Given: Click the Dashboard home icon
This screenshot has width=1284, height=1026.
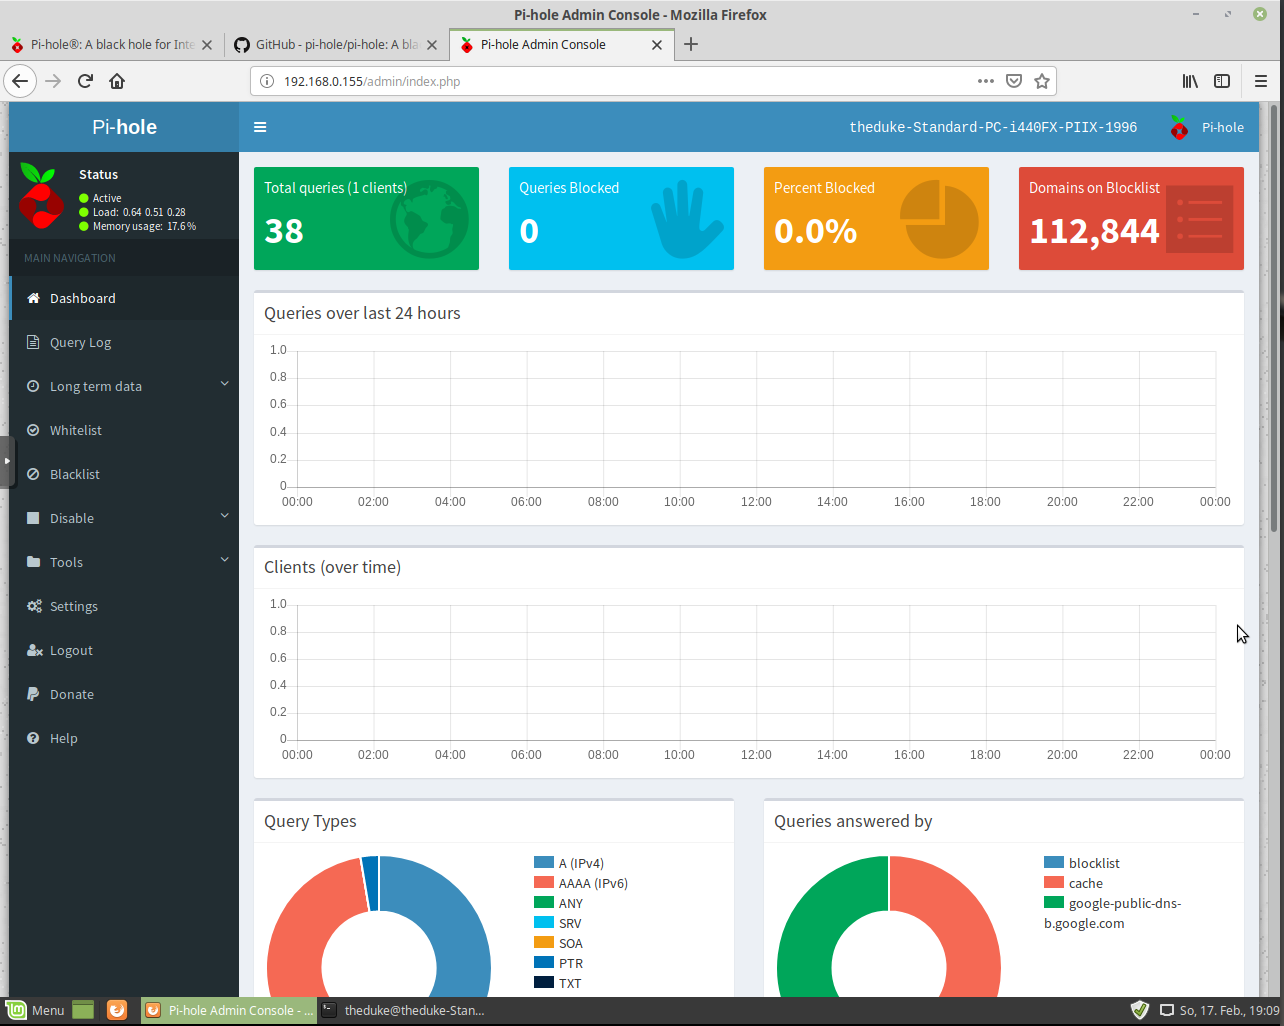Looking at the screenshot, I should 33,298.
